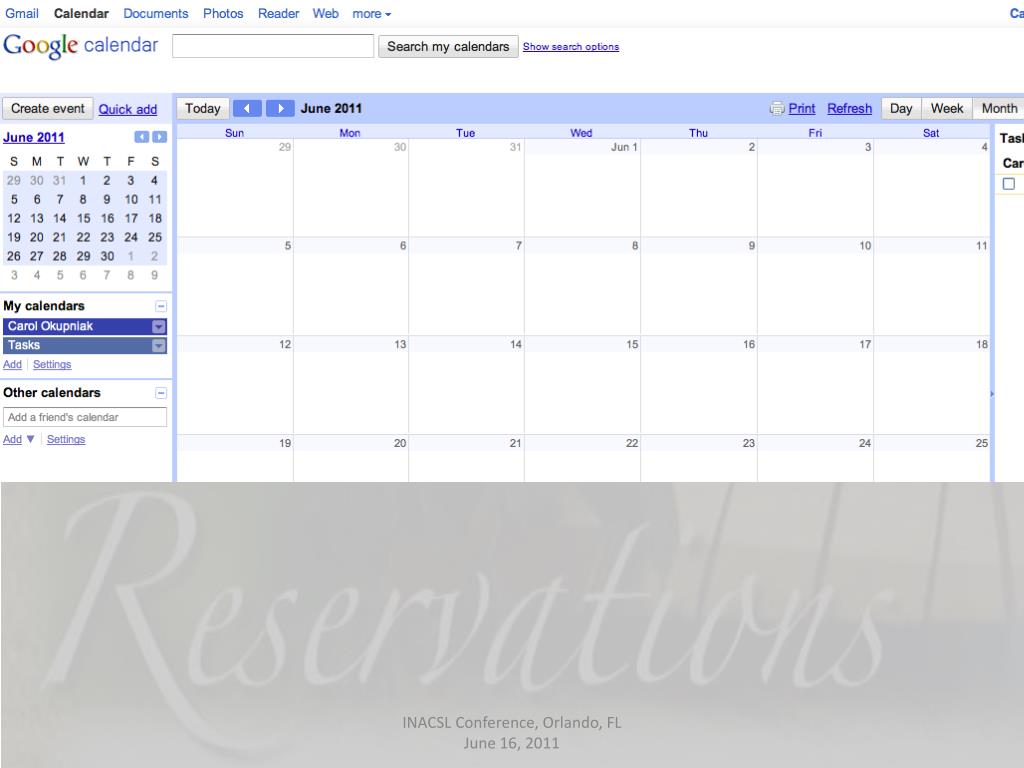Click the Quick add link

pyautogui.click(x=128, y=110)
